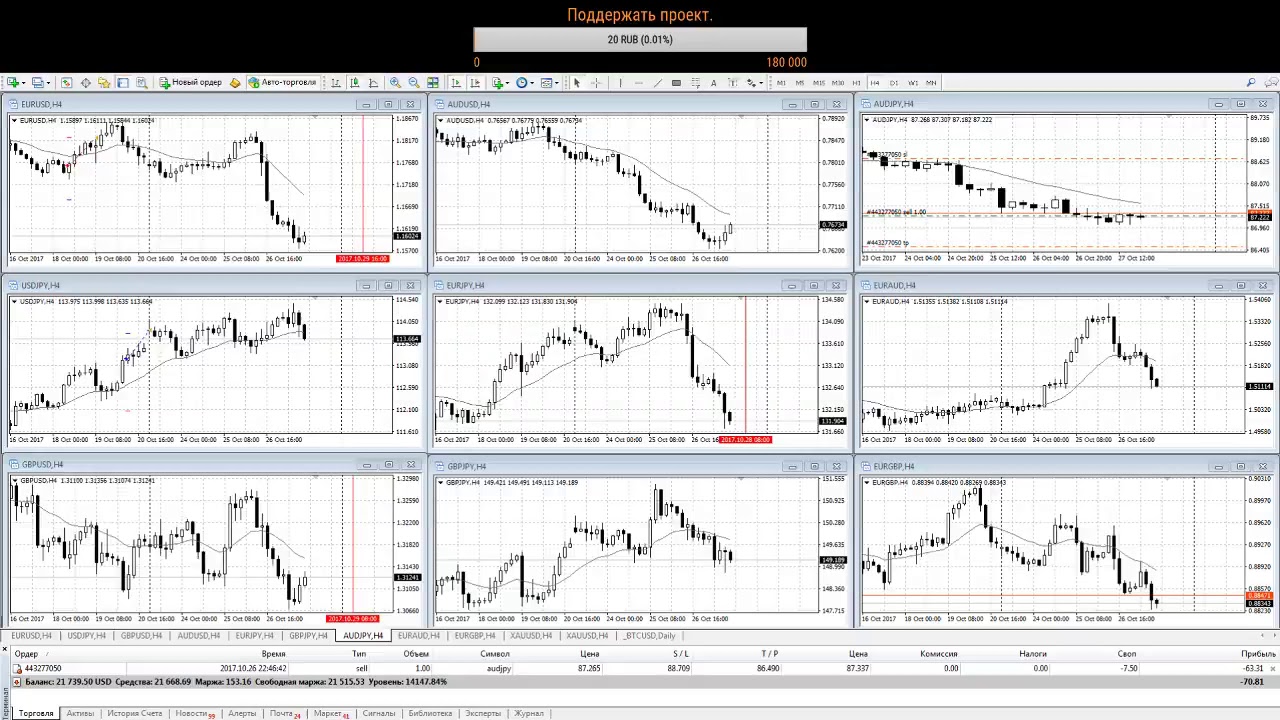Open the Profiles icon in toolbar

(x=37, y=82)
